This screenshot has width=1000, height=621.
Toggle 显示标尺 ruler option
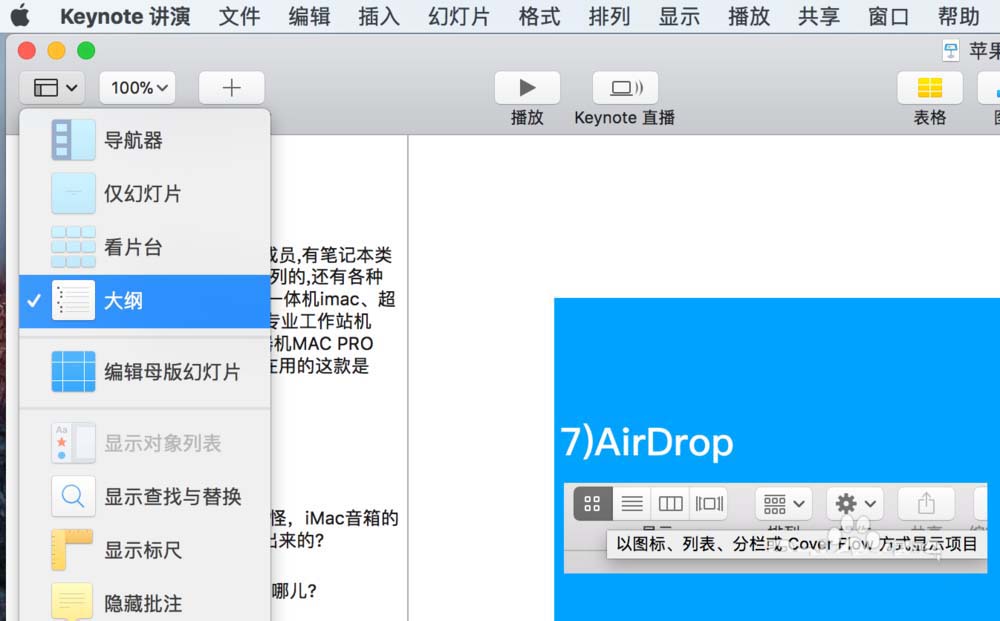(145, 550)
